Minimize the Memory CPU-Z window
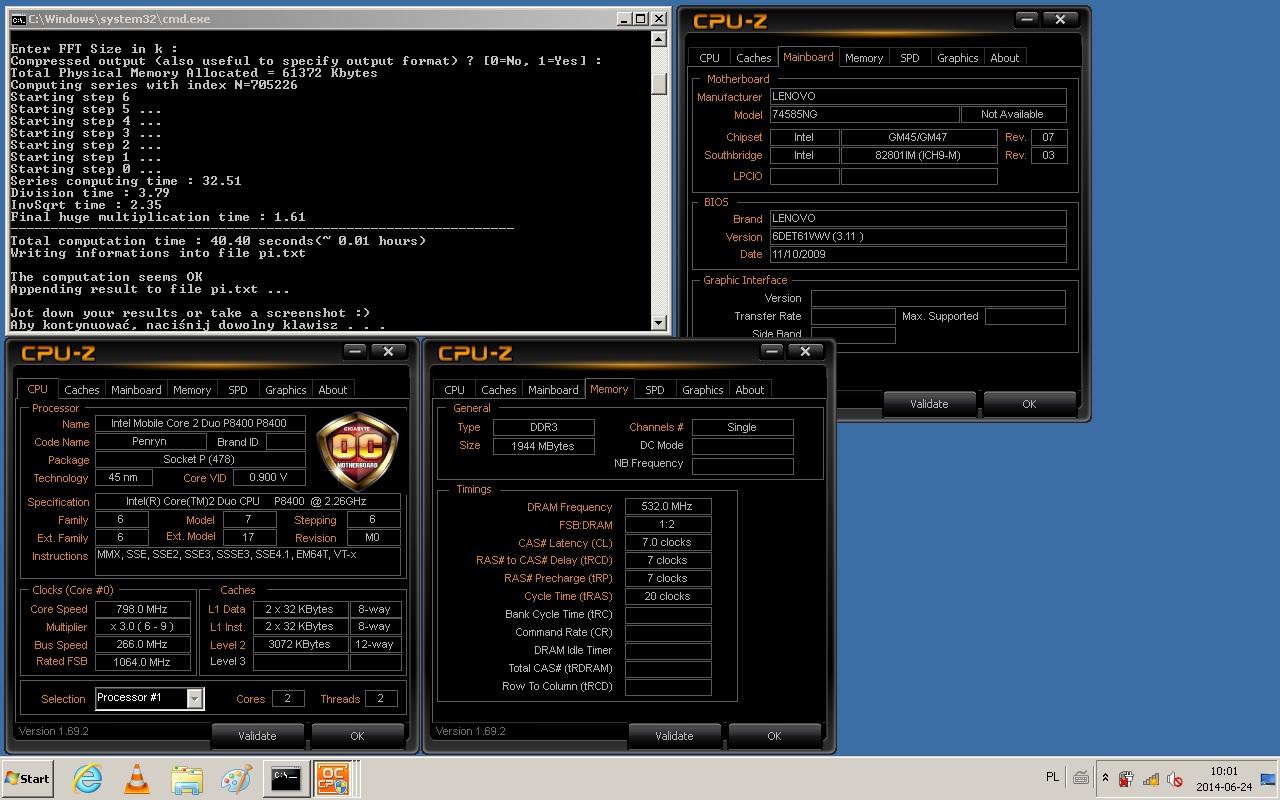The image size is (1280, 800). [x=772, y=351]
